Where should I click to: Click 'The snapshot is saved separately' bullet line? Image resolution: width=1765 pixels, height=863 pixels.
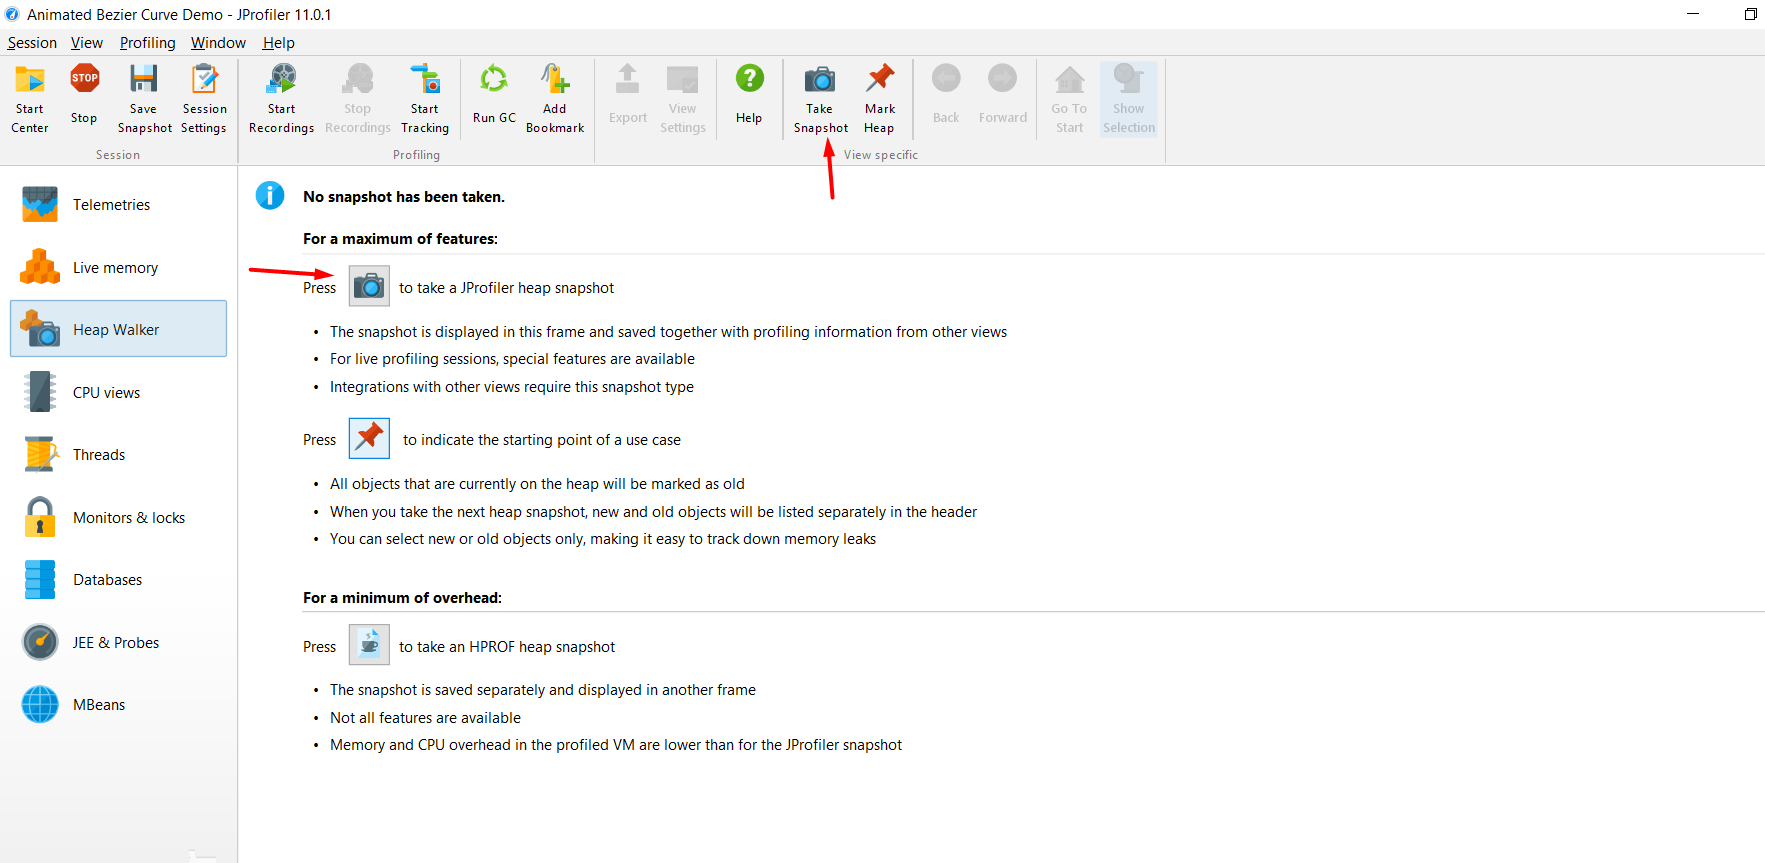[543, 690]
